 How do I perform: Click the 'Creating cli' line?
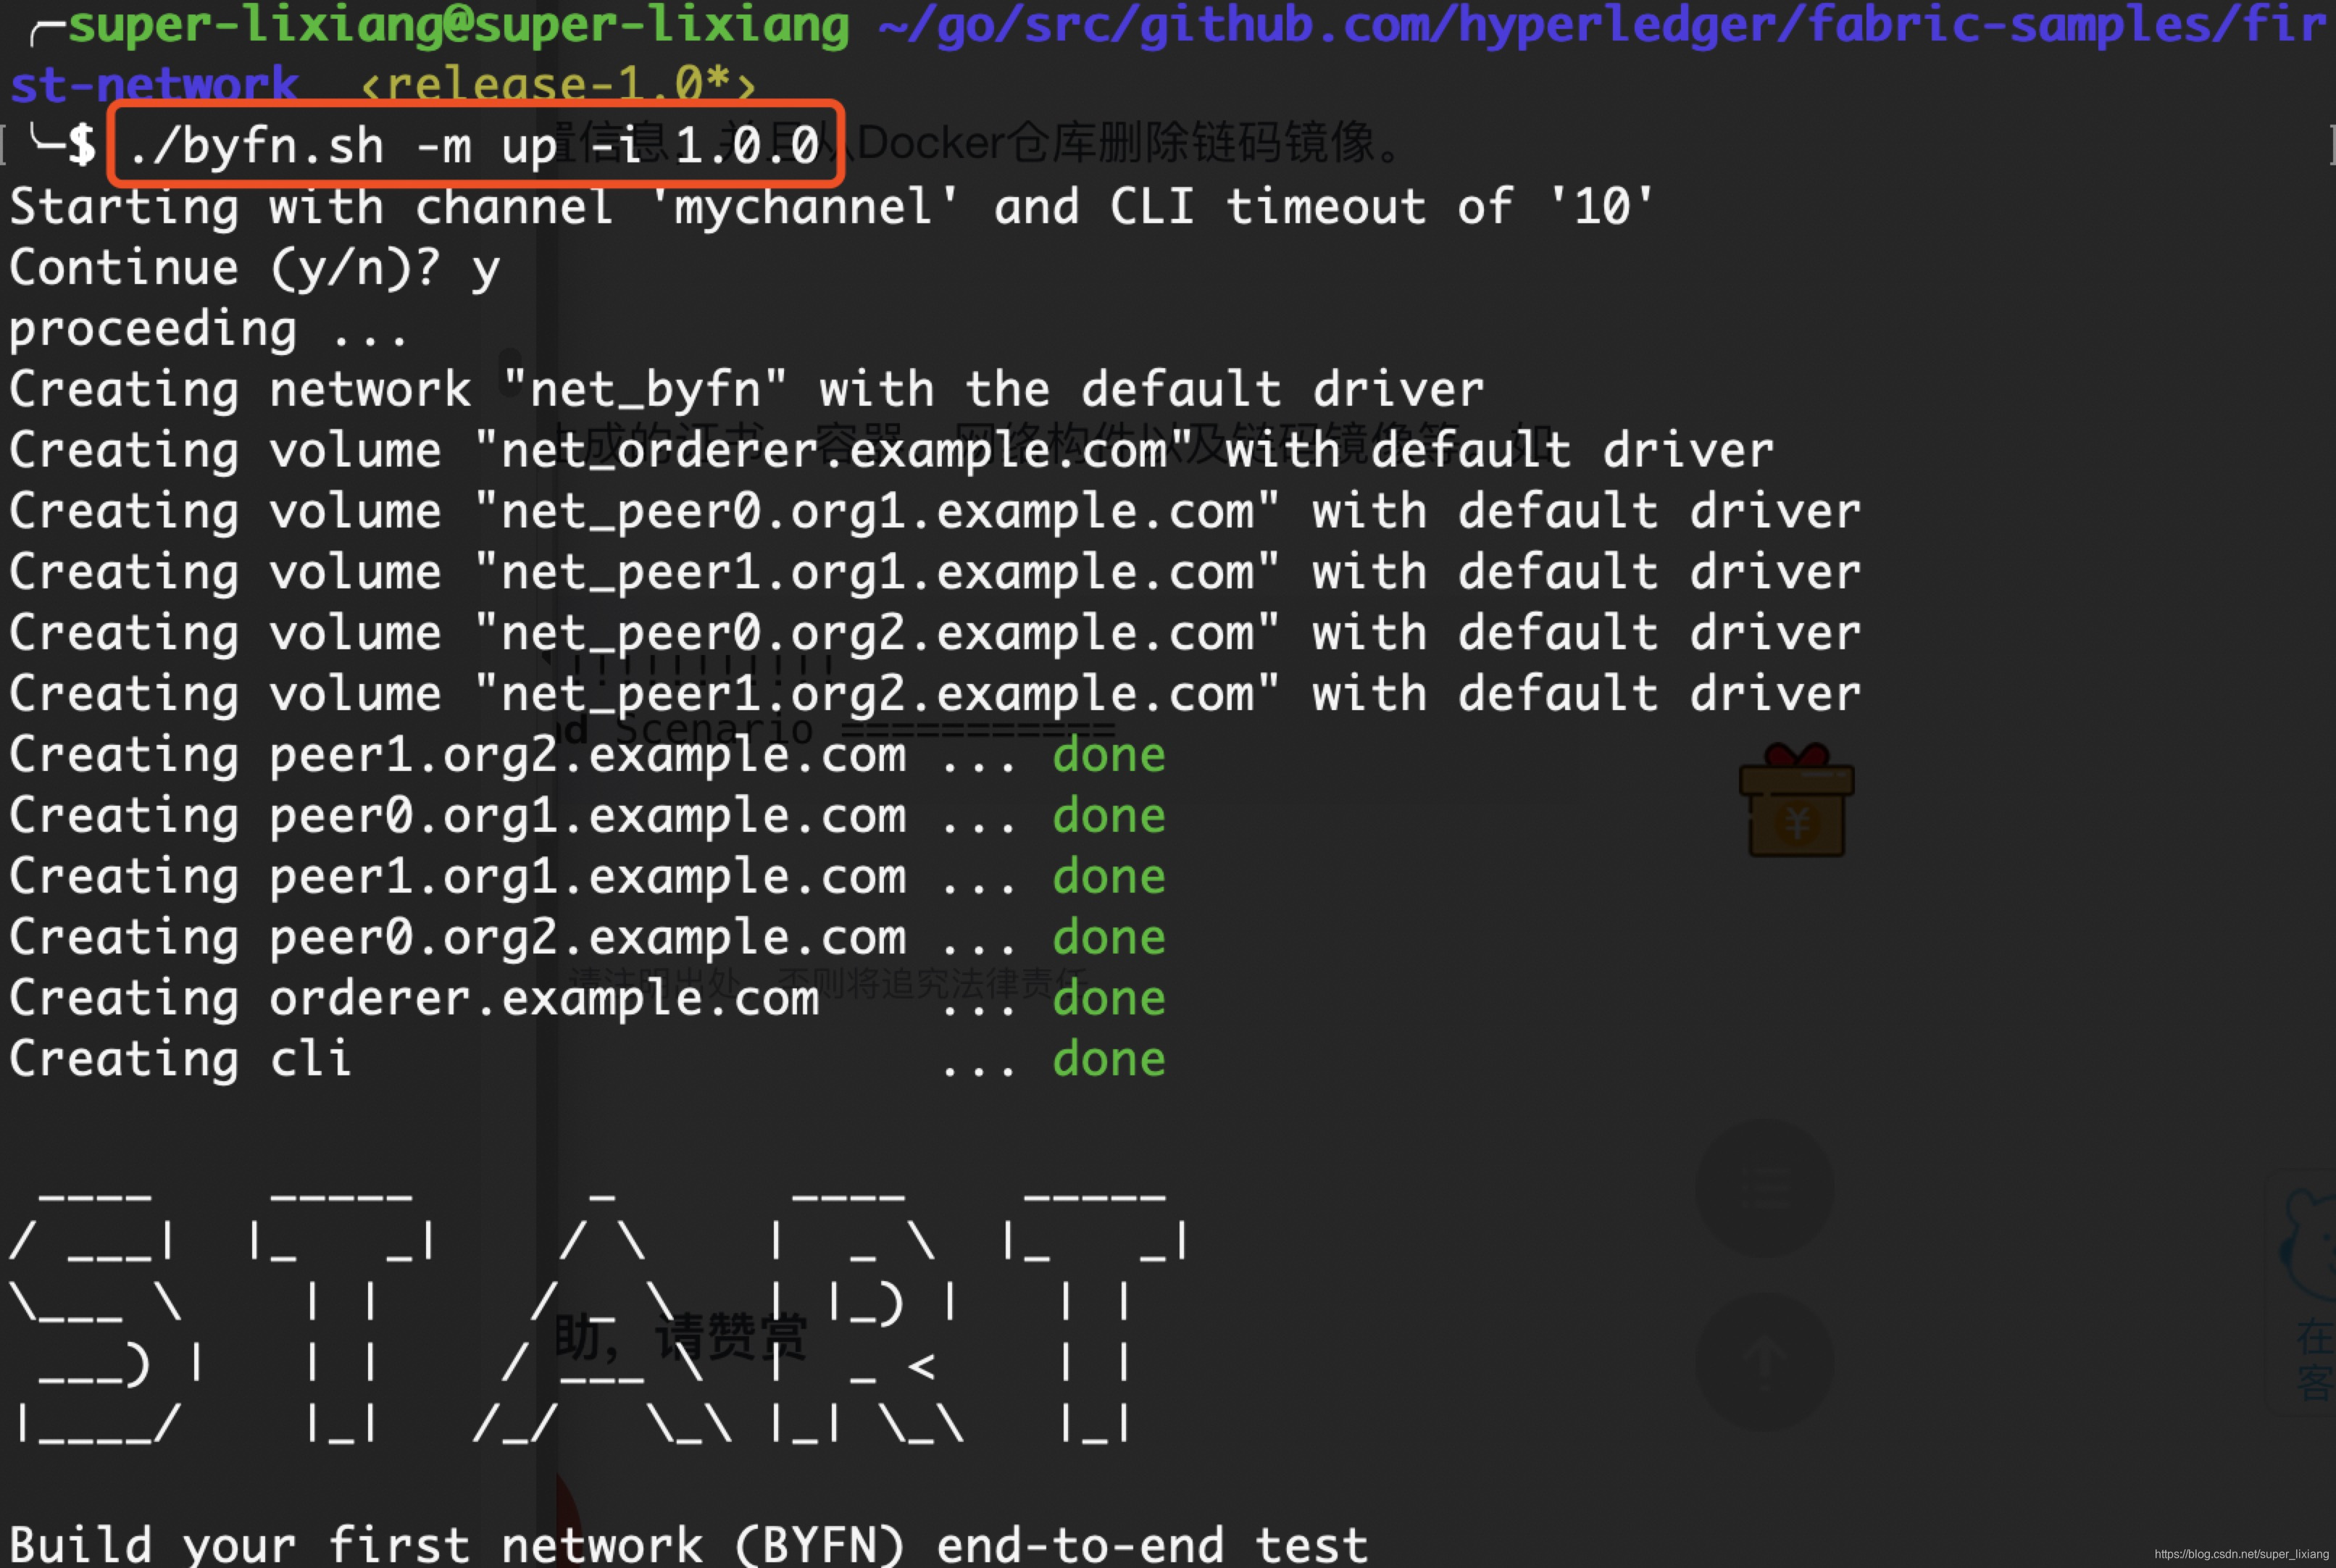(587, 1060)
